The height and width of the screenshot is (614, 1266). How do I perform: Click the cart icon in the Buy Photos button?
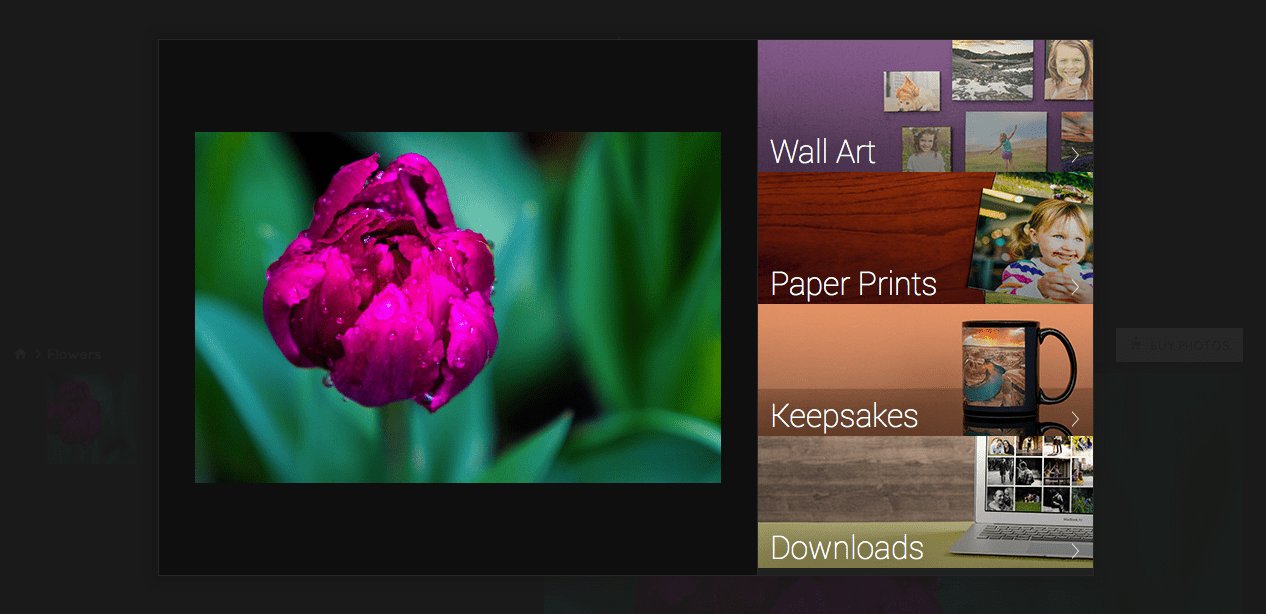(x=1137, y=344)
